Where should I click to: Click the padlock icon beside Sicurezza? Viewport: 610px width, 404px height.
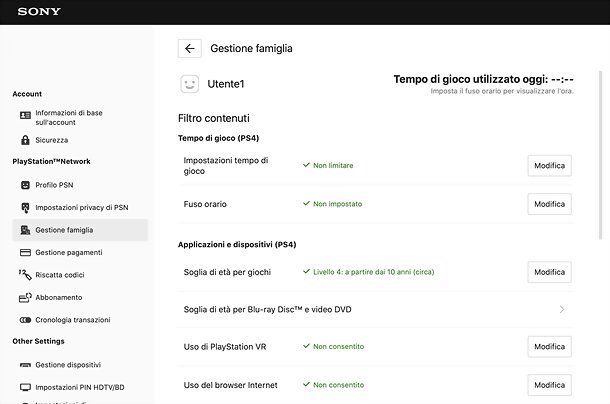tap(25, 140)
